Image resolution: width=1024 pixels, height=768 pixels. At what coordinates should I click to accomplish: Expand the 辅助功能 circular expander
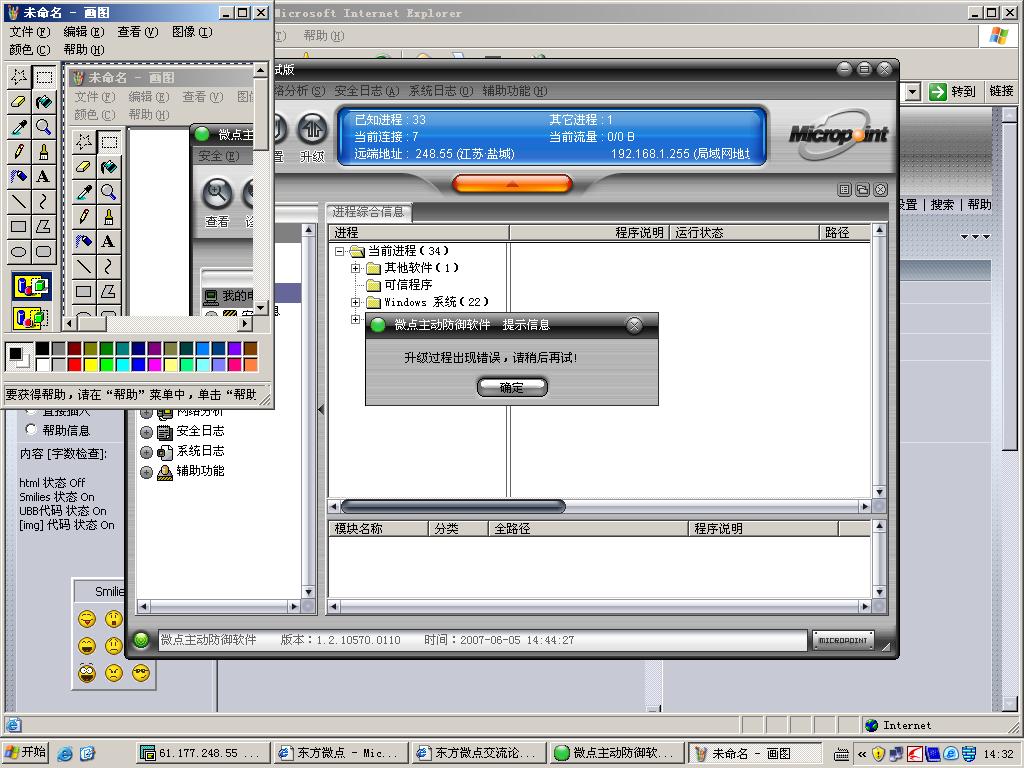[x=146, y=472]
